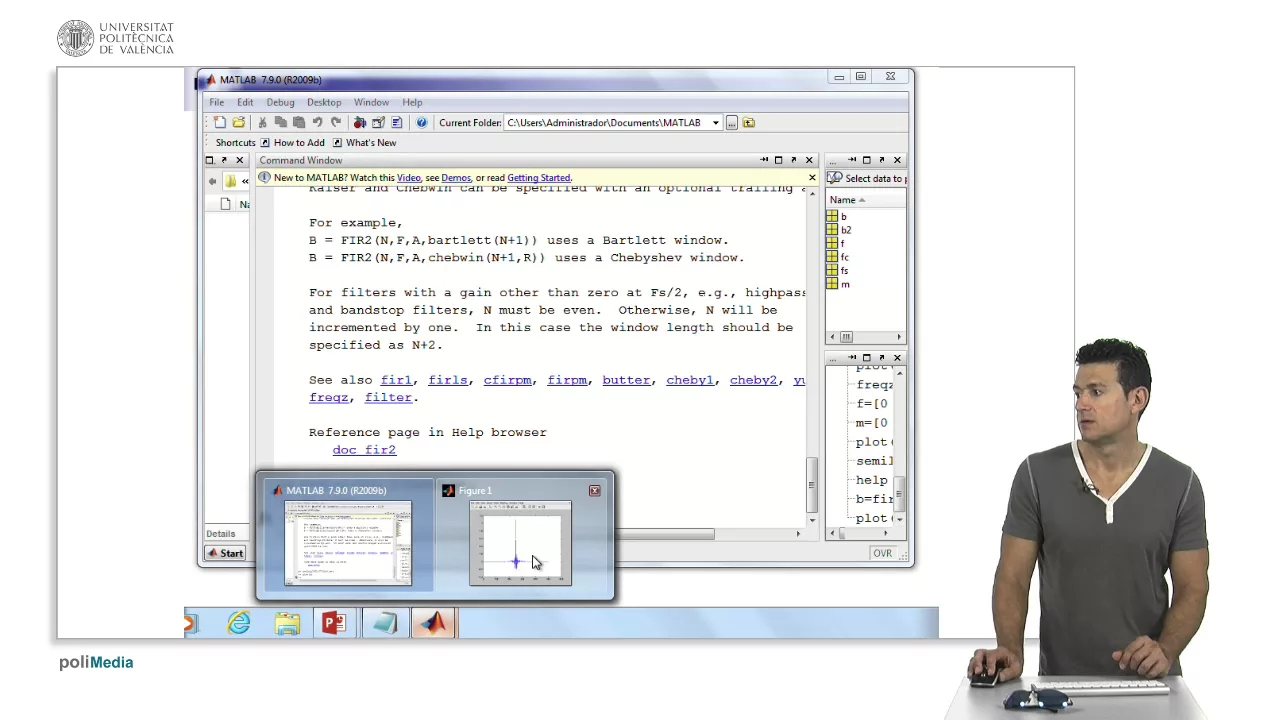Undock the Command Window panel
The width and height of the screenshot is (1280, 720).
794,160
